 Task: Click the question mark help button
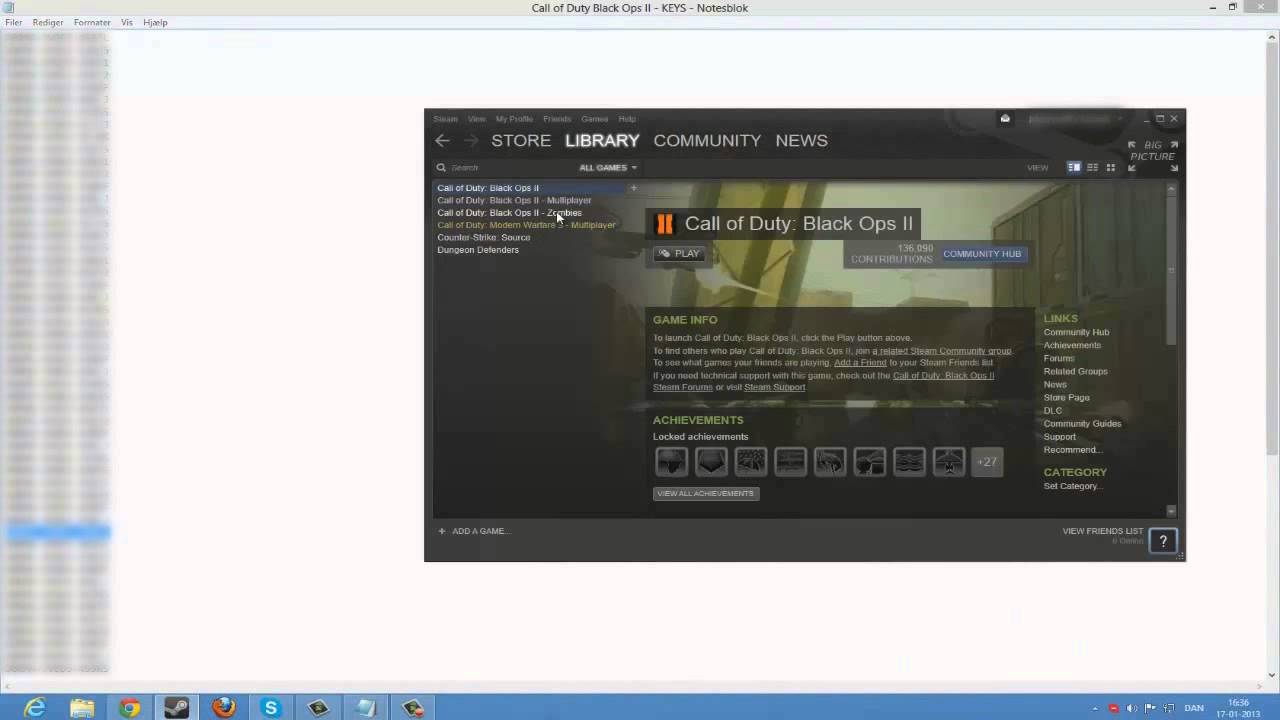(x=1163, y=541)
